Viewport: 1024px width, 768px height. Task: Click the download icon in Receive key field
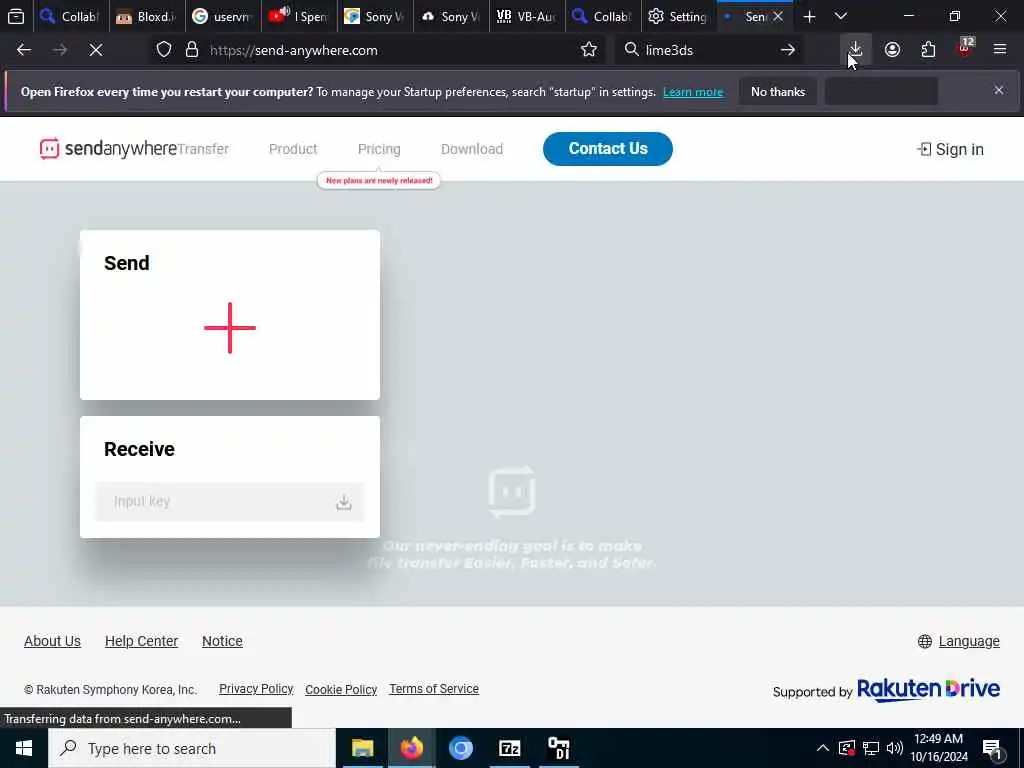pyautogui.click(x=344, y=502)
